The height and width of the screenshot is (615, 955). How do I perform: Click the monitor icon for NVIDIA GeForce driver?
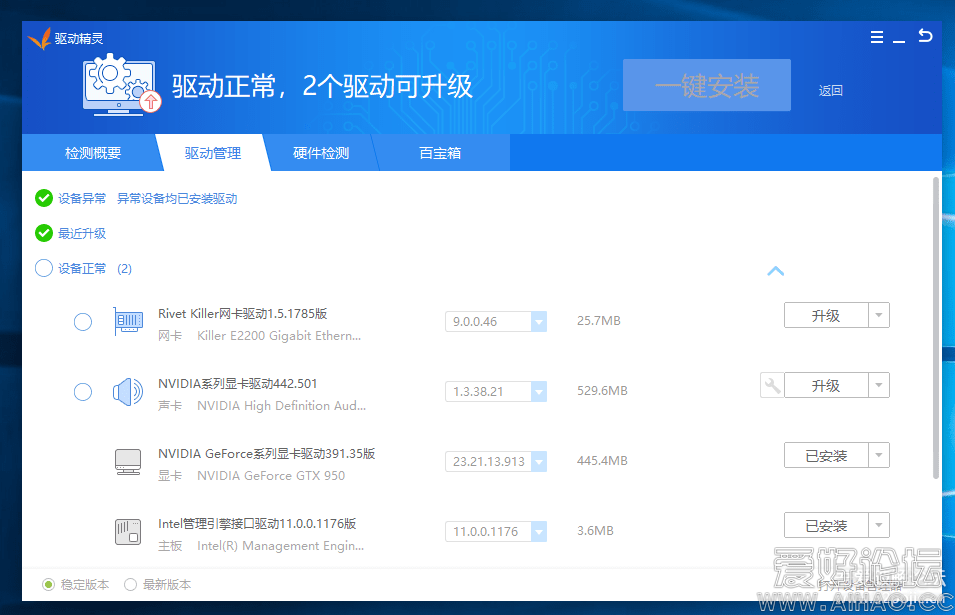tap(128, 462)
